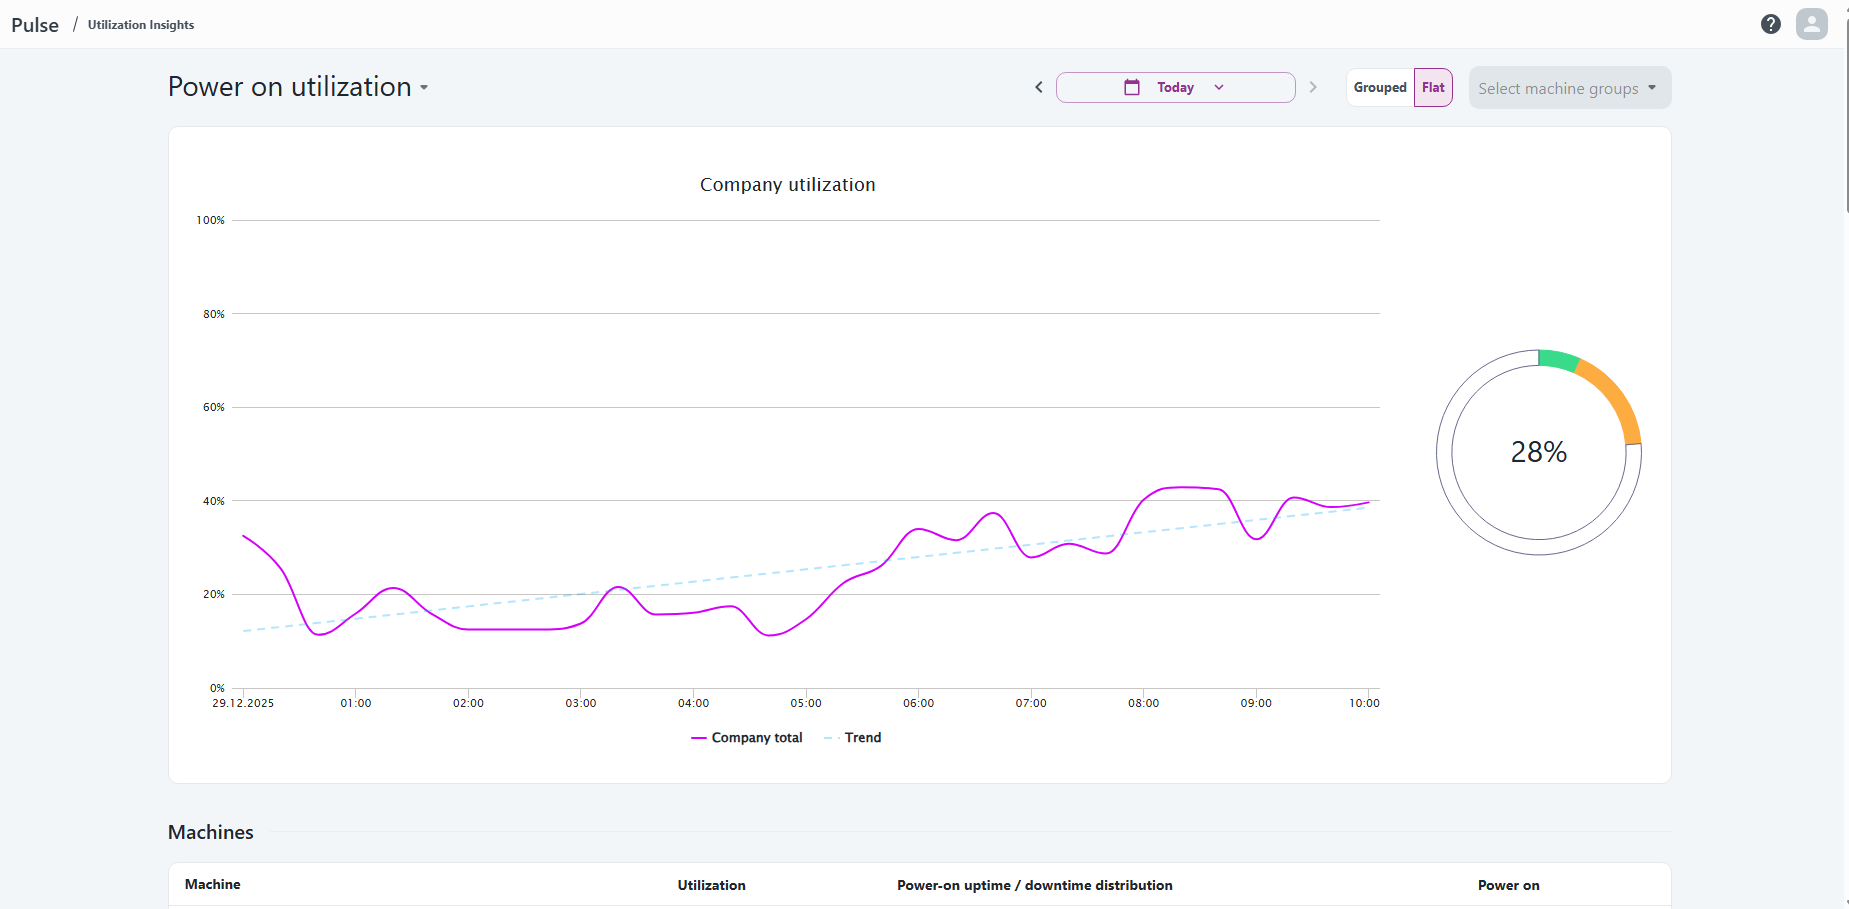The width and height of the screenshot is (1849, 909).
Task: Click the Machine column header
Action: tap(212, 884)
